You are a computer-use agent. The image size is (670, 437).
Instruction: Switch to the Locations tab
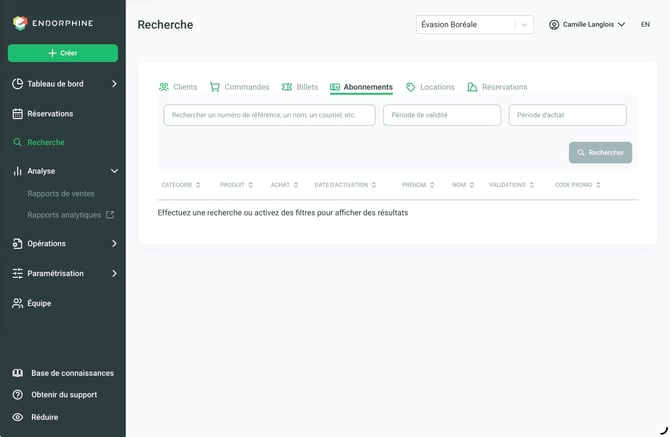[430, 87]
